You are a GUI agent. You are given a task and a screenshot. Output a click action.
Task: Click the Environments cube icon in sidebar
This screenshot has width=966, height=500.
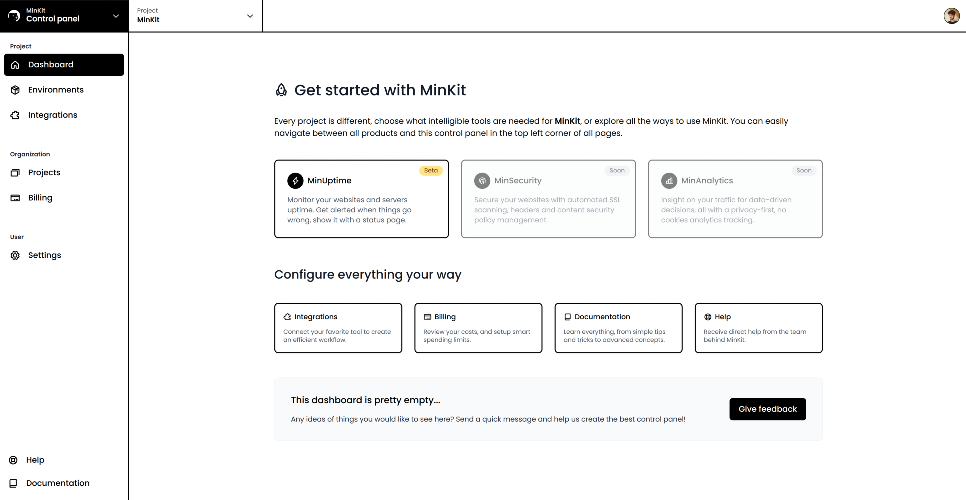(x=14, y=90)
